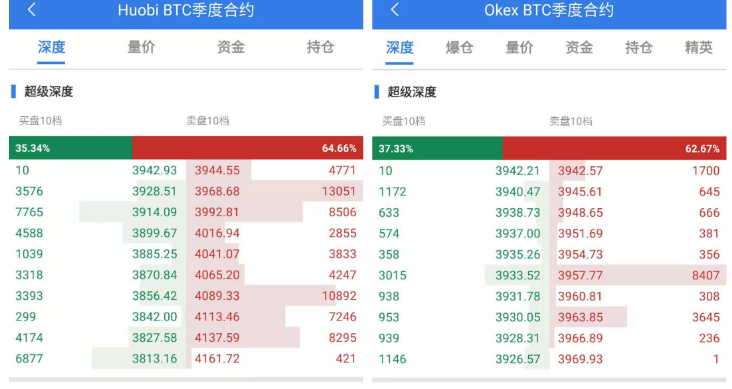The image size is (732, 389).
Task: Click Huobi 卖盘10档 column header
Action: [x=208, y=121]
